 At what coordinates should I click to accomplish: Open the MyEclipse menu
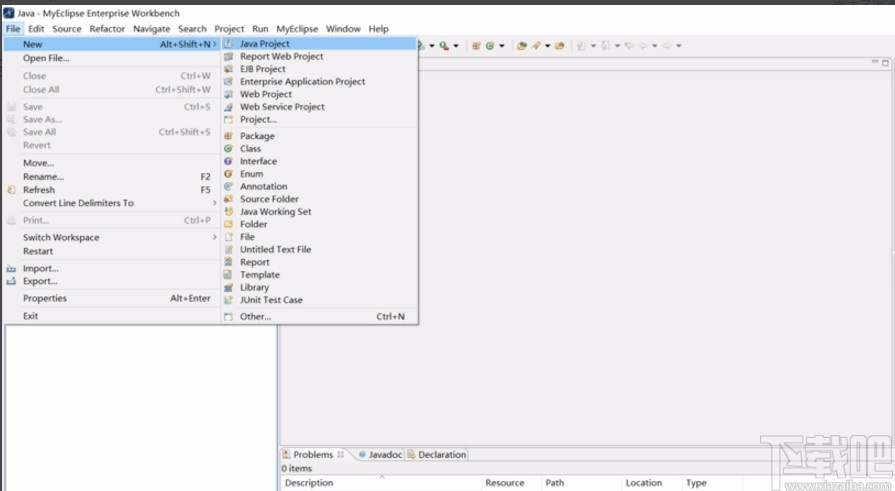point(297,29)
